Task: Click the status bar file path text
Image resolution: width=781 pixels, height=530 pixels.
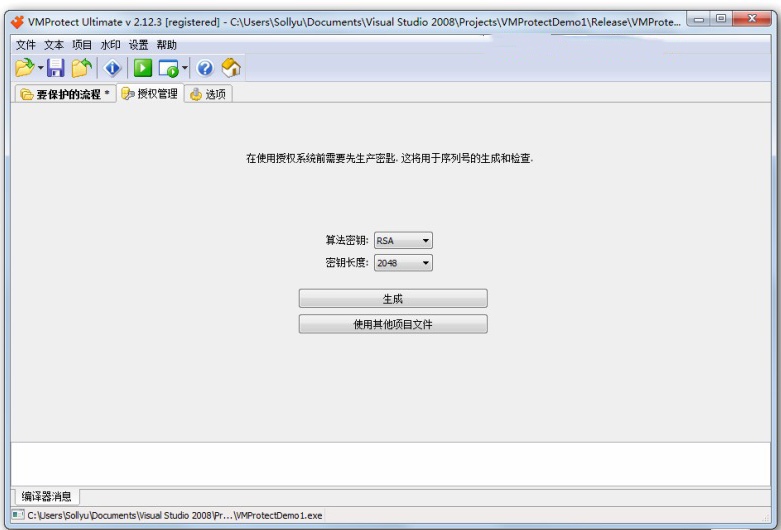Action: 175,515
